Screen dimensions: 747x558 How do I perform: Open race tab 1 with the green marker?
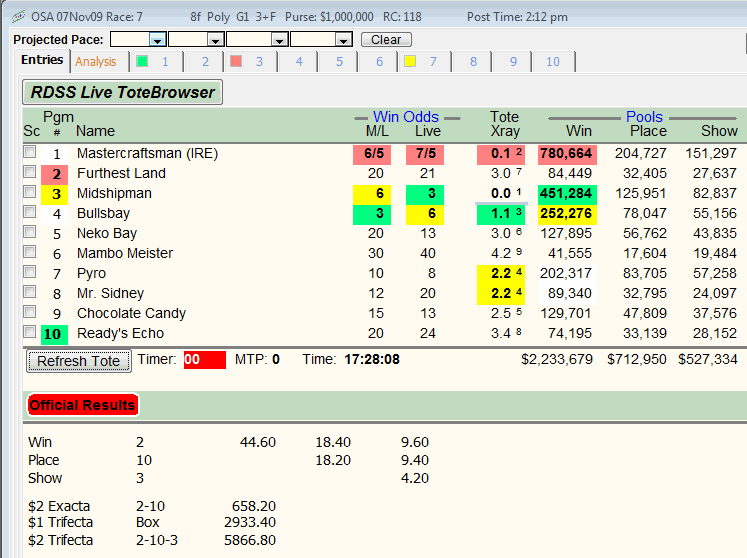[155, 61]
